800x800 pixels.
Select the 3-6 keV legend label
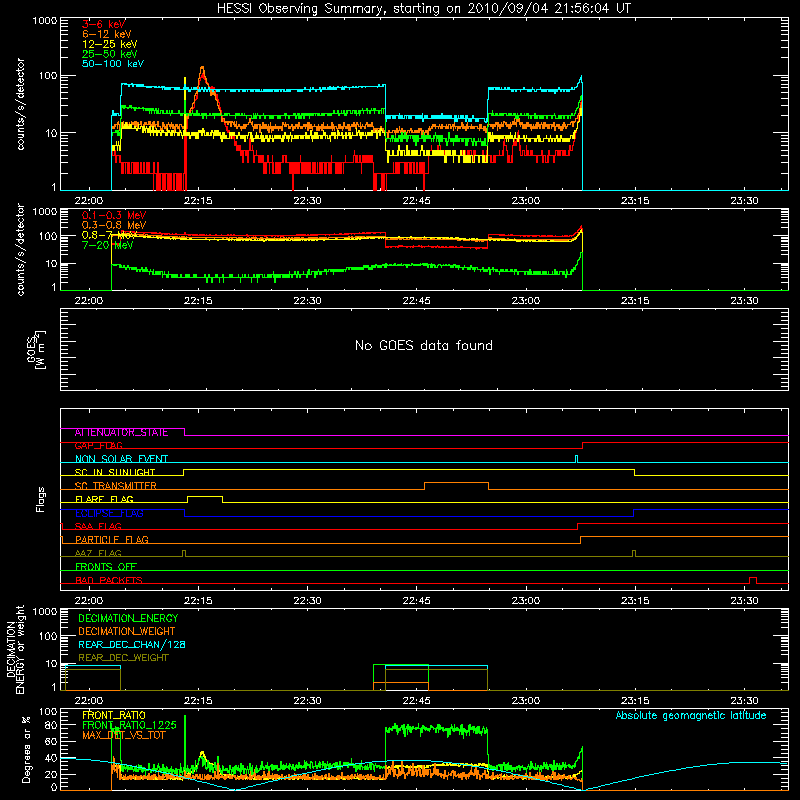(x=104, y=24)
